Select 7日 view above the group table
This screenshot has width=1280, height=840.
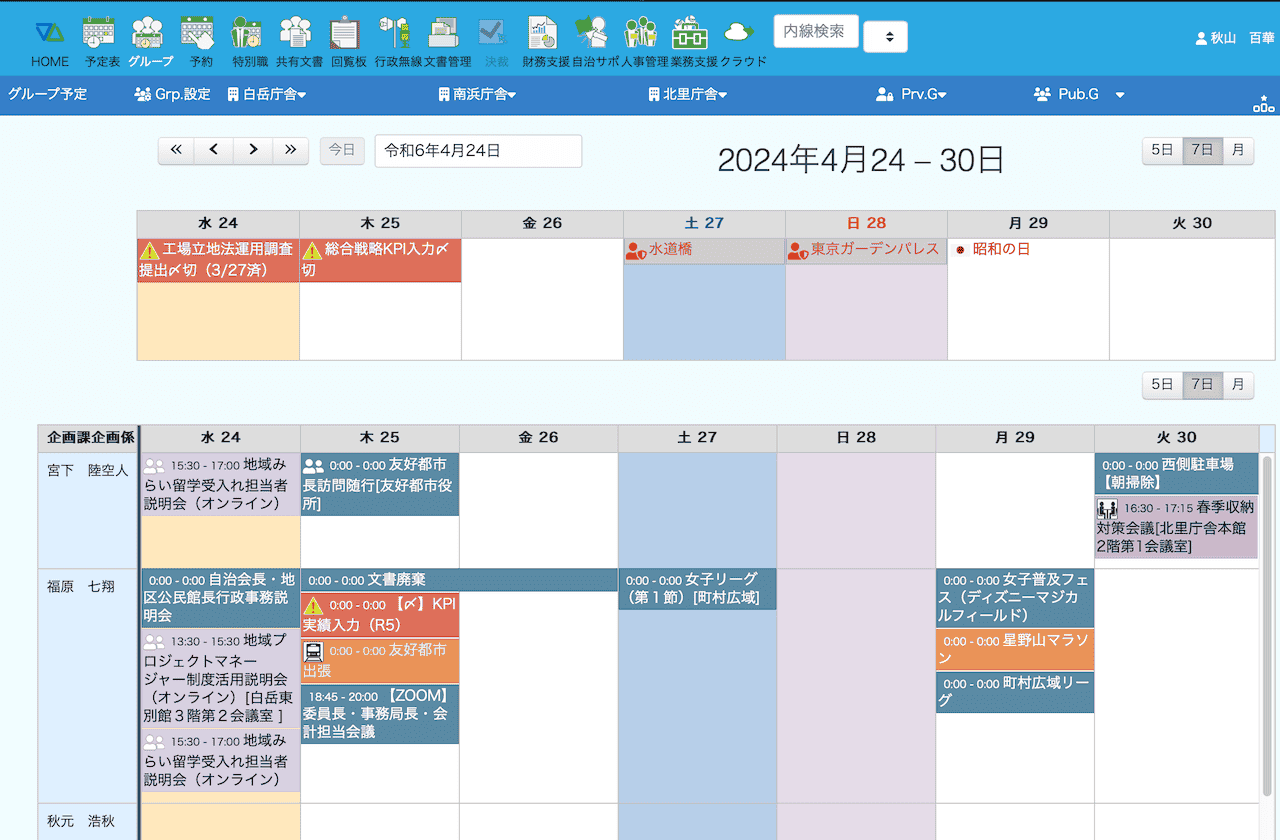click(1202, 385)
